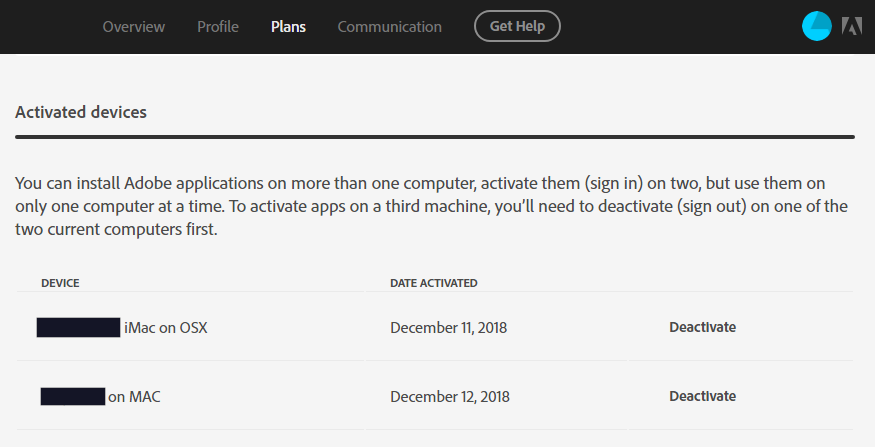This screenshot has width=875, height=447.
Task: Switch to the Profile tab
Action: coord(218,26)
